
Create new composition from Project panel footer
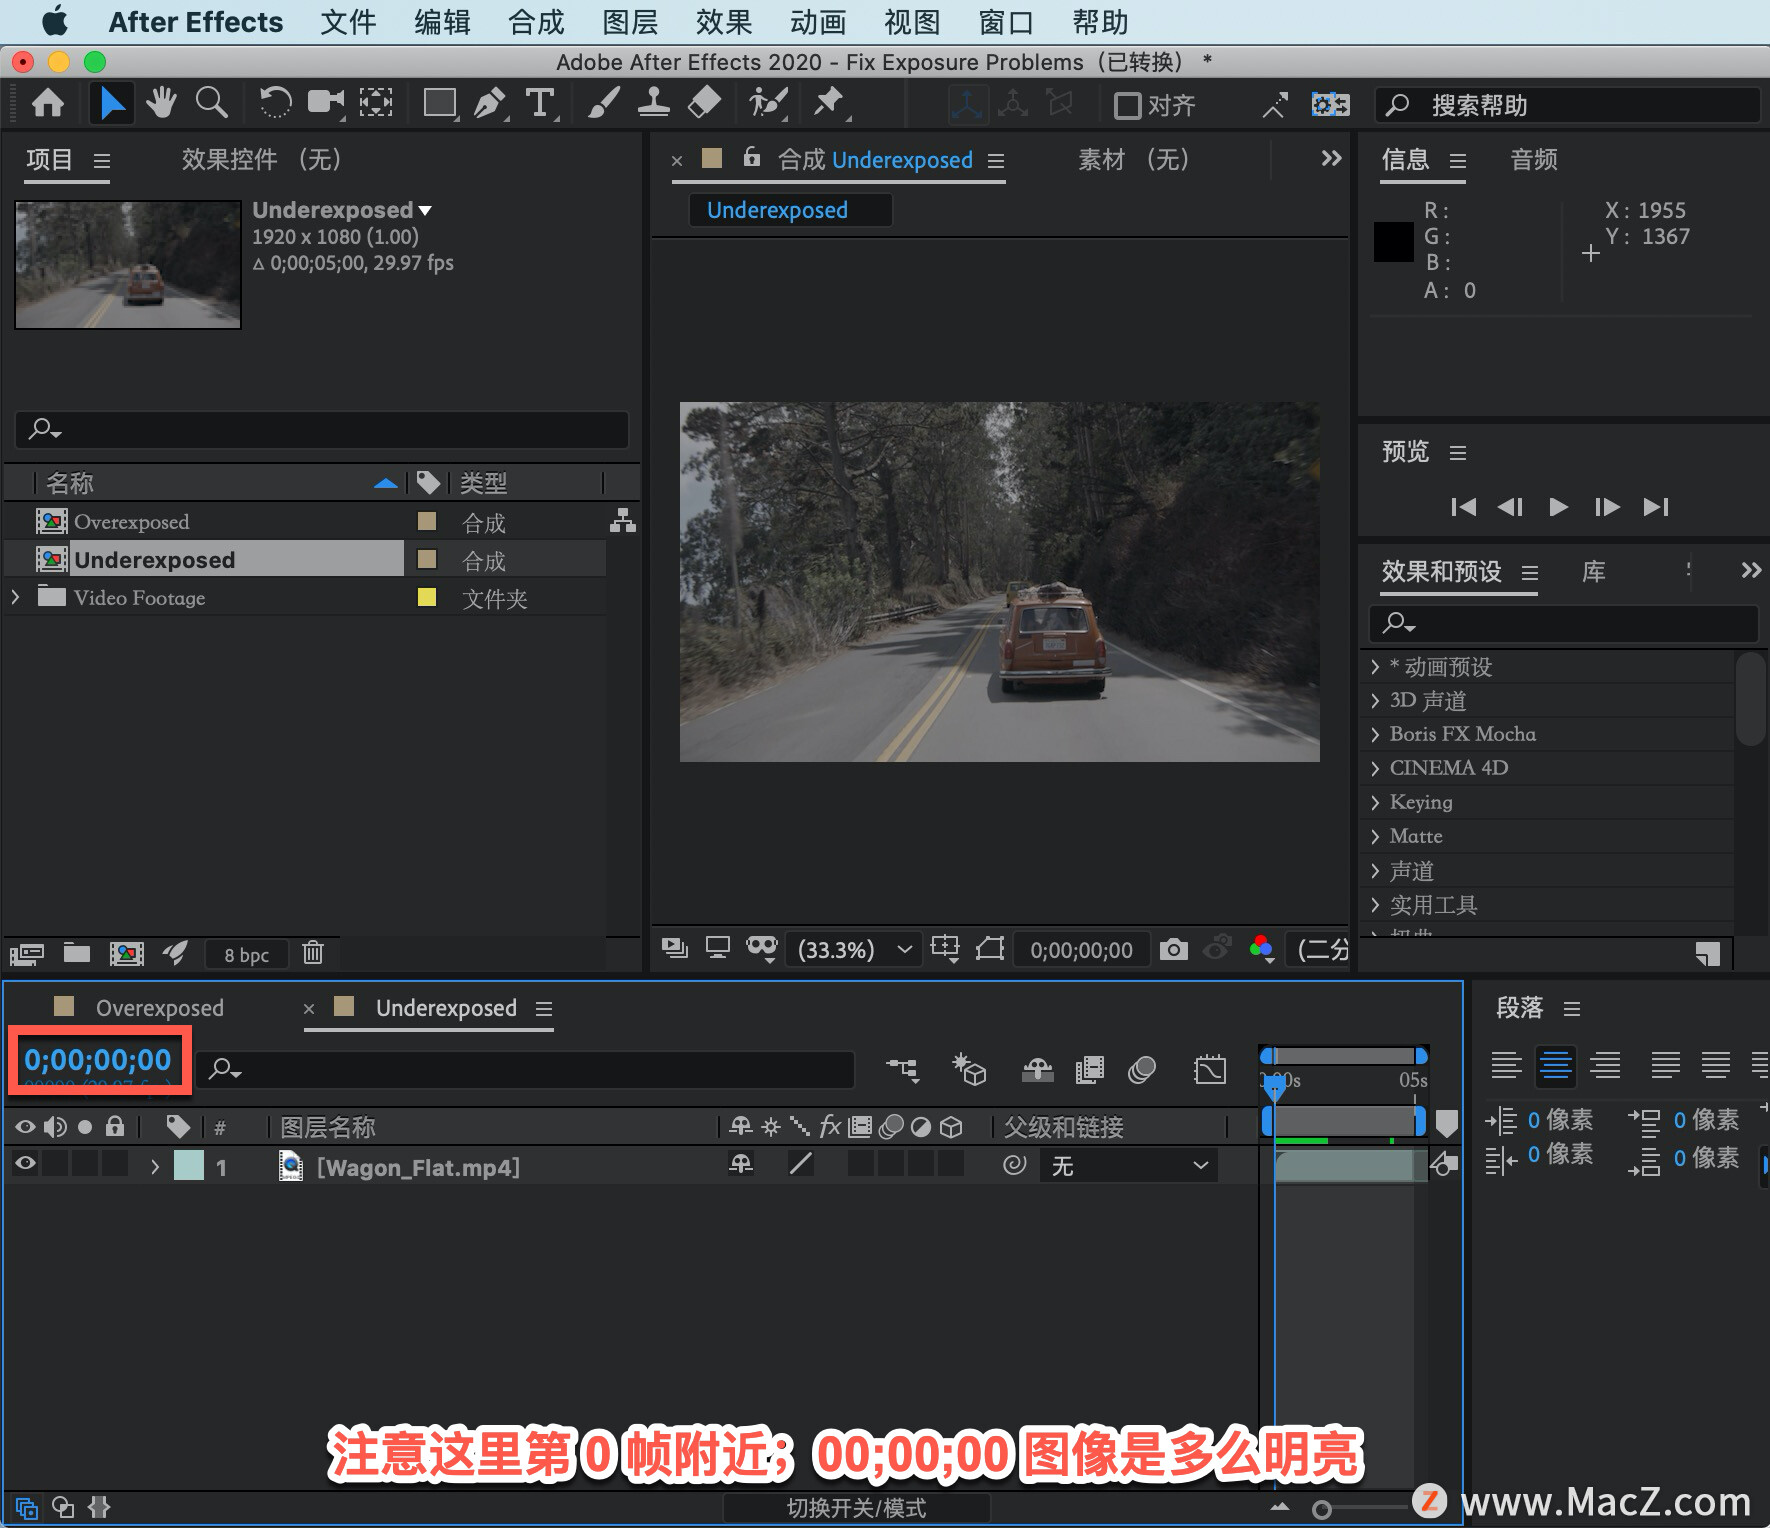click(x=126, y=953)
